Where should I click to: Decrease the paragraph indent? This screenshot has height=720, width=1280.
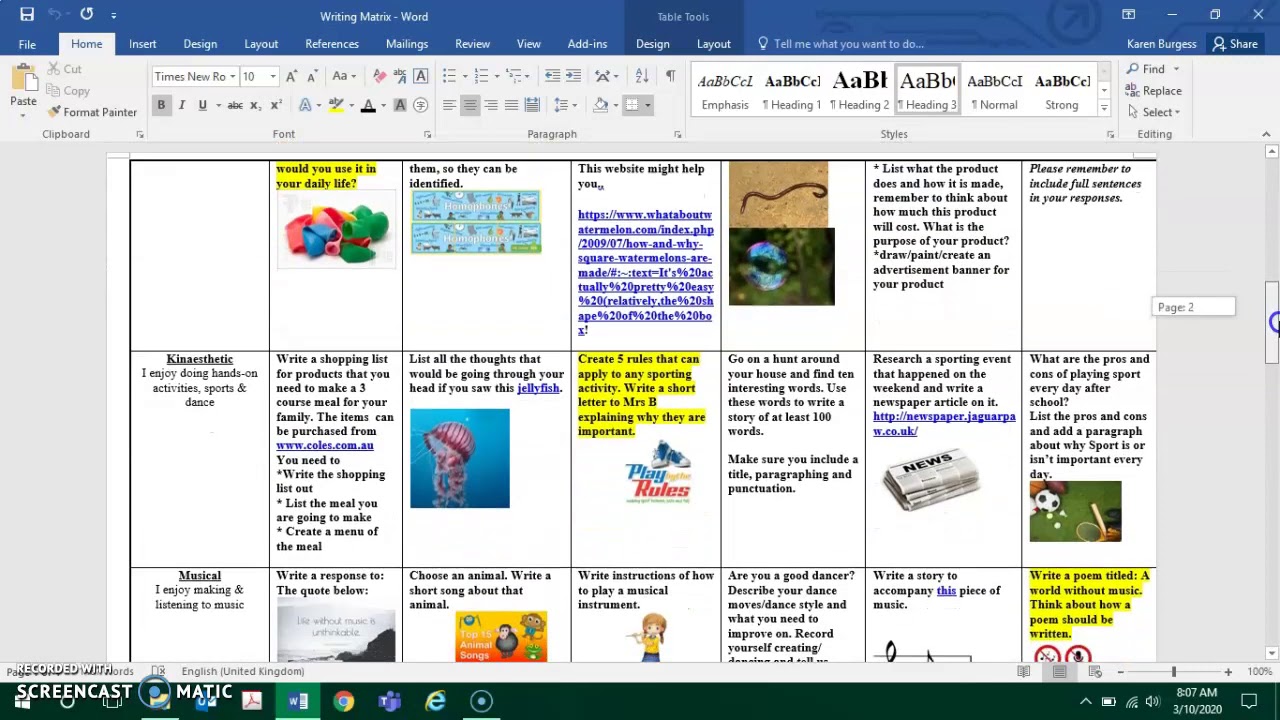(552, 76)
